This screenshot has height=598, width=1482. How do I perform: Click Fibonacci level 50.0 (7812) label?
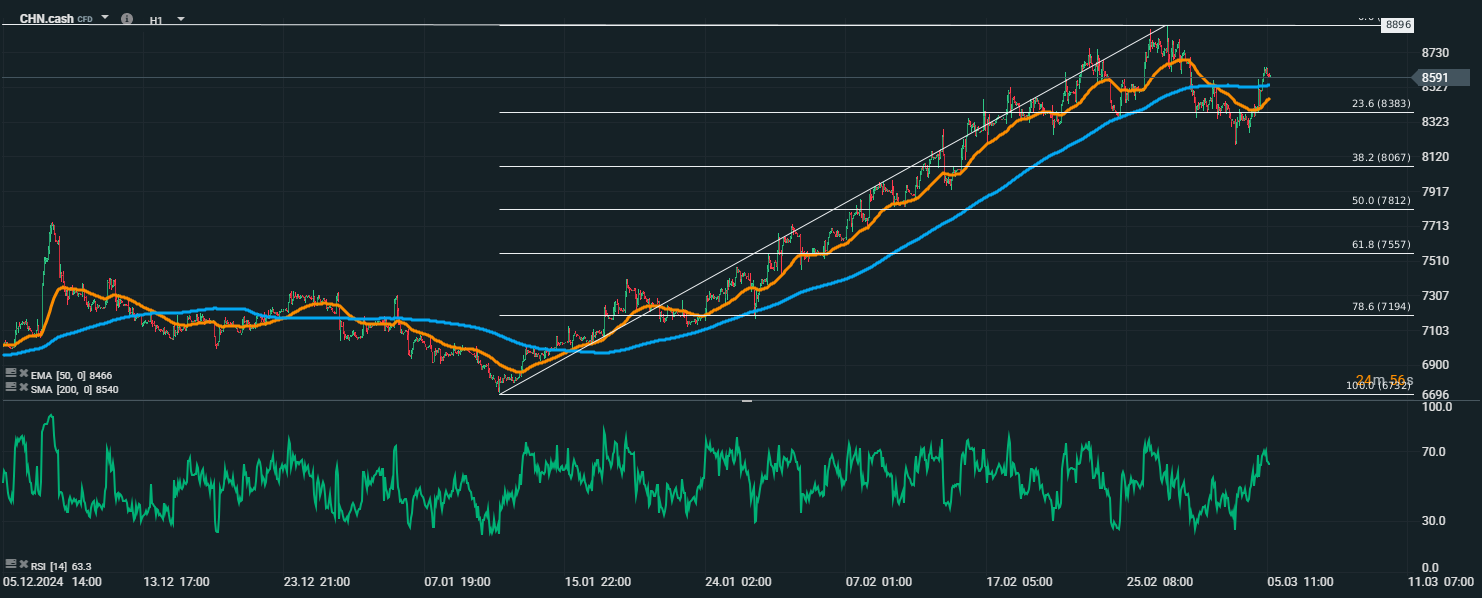[1382, 201]
